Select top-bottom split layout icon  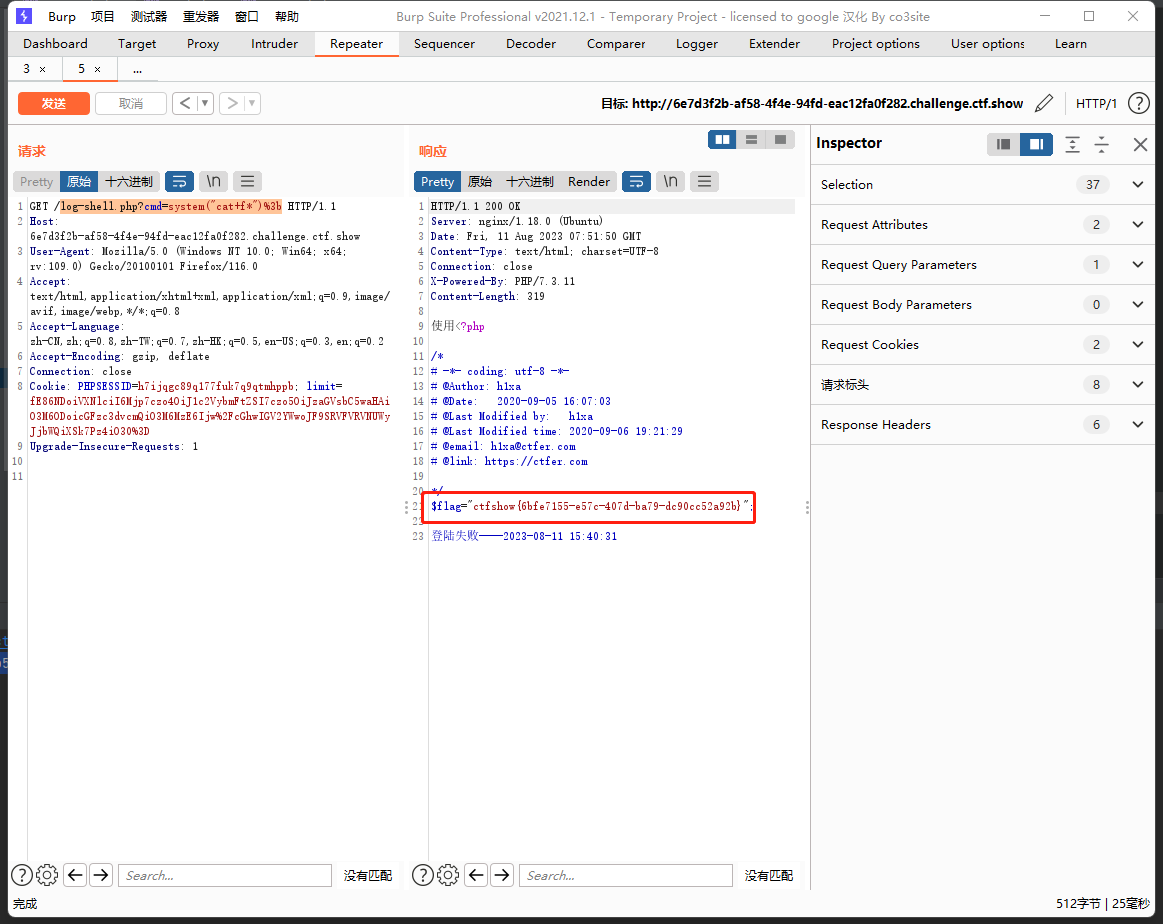click(x=751, y=139)
